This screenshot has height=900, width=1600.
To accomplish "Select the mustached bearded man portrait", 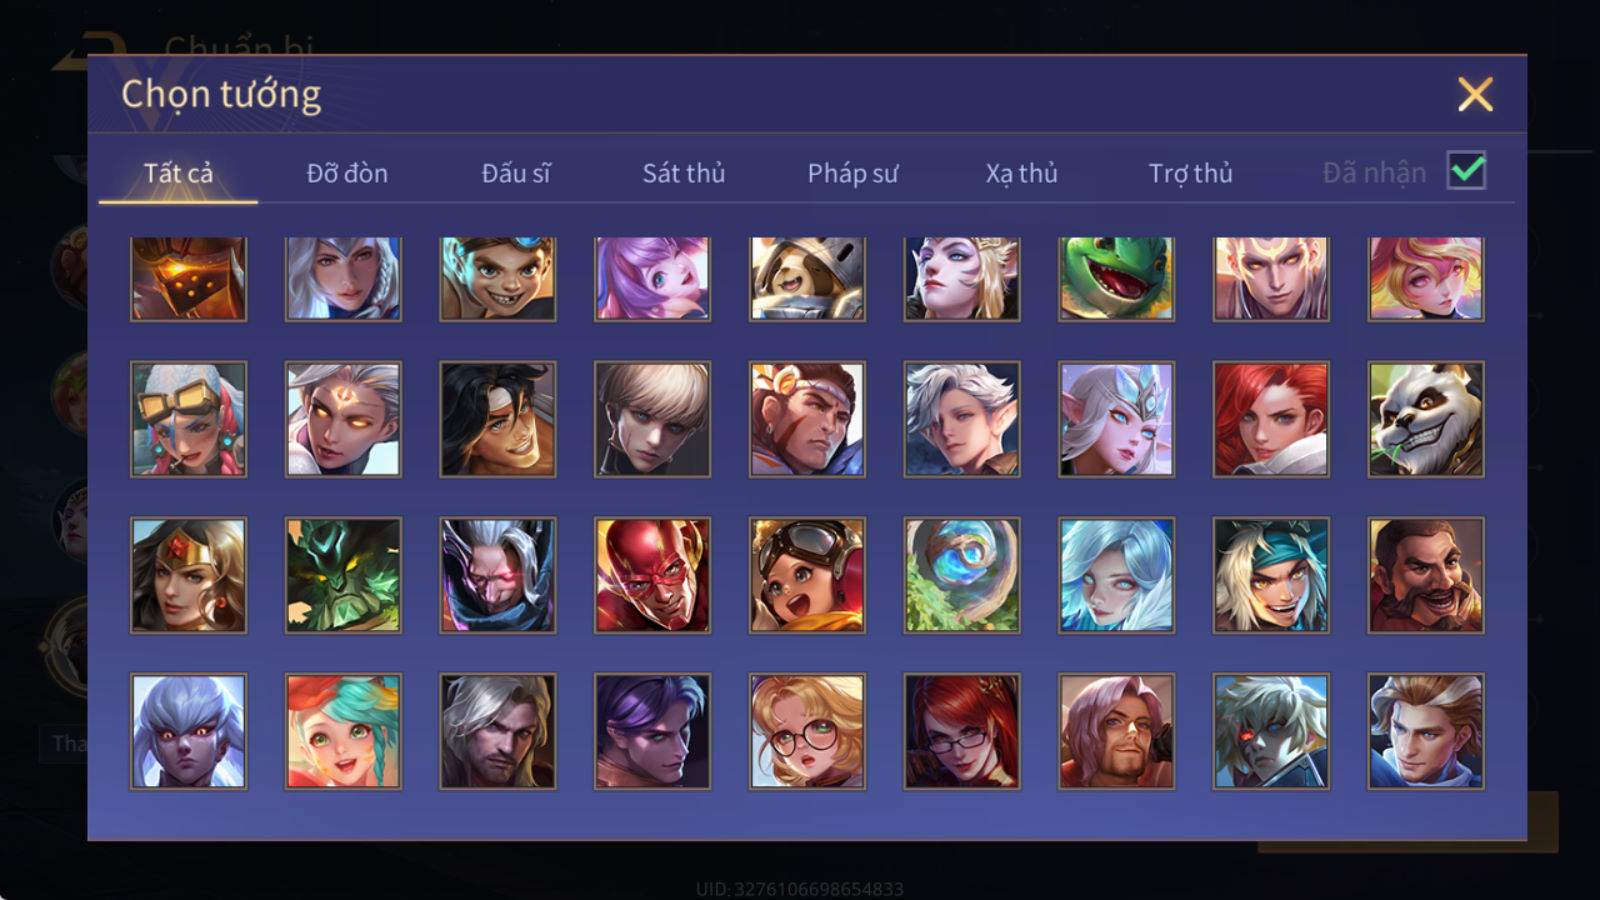I will [x=1426, y=575].
